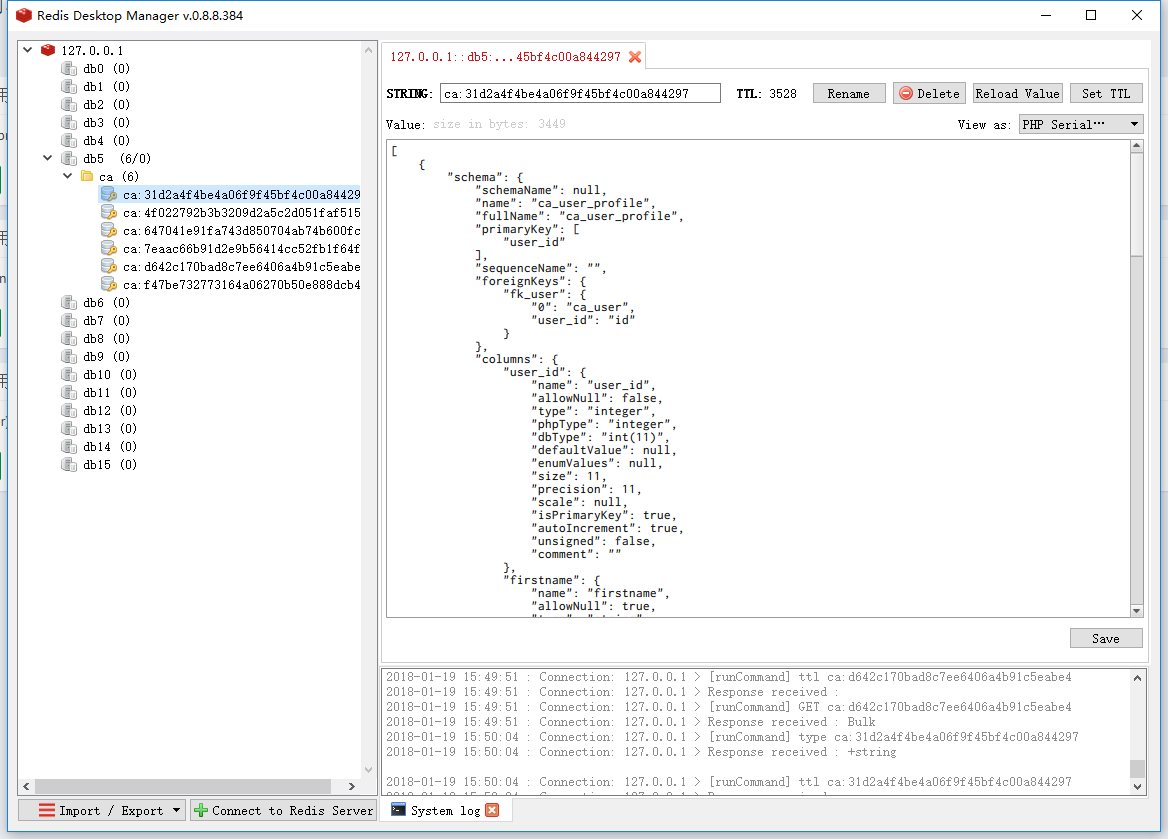Collapse the ca namespace folder
The image size is (1168, 839).
pyautogui.click(x=68, y=177)
